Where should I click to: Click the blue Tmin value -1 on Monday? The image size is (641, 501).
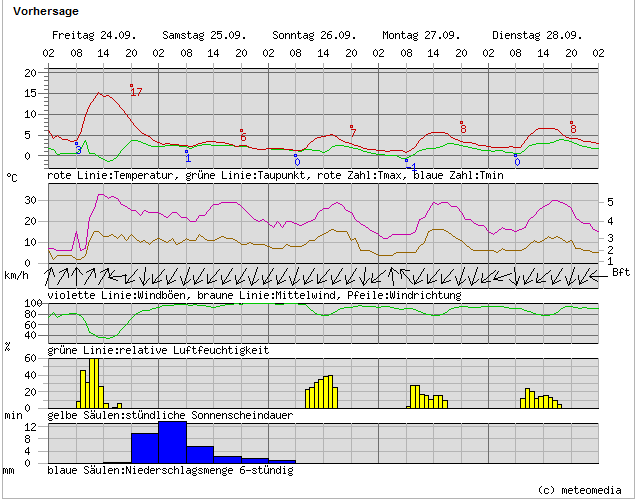click(x=412, y=167)
